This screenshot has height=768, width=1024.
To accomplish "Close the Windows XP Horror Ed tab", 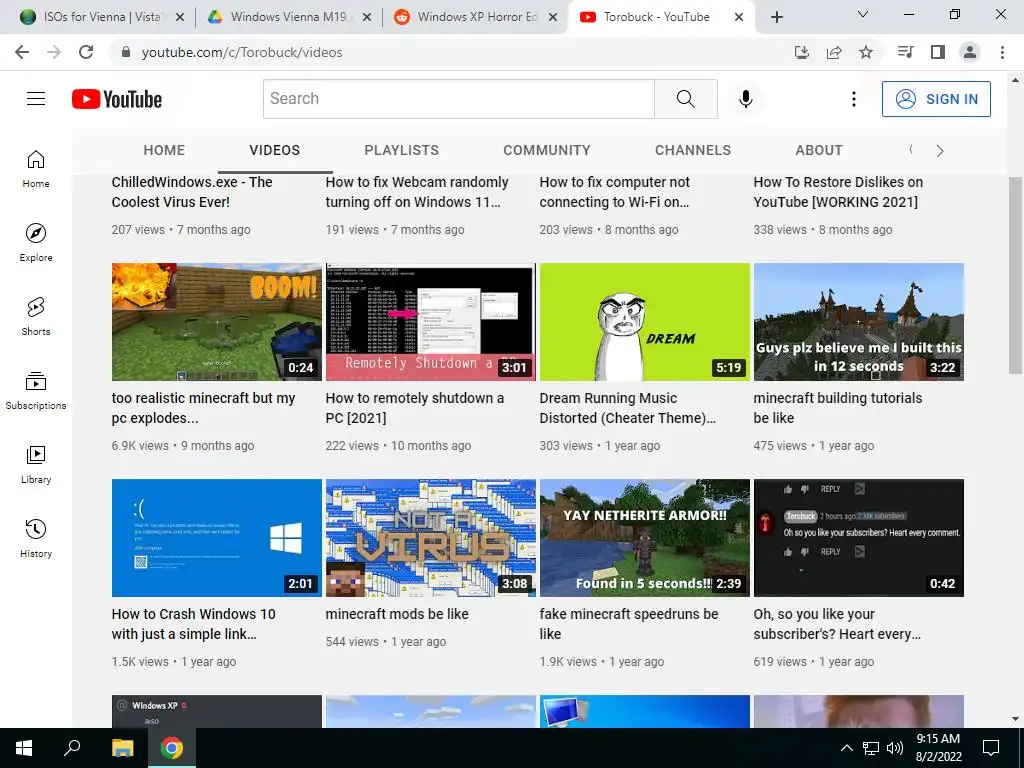I will click(552, 17).
